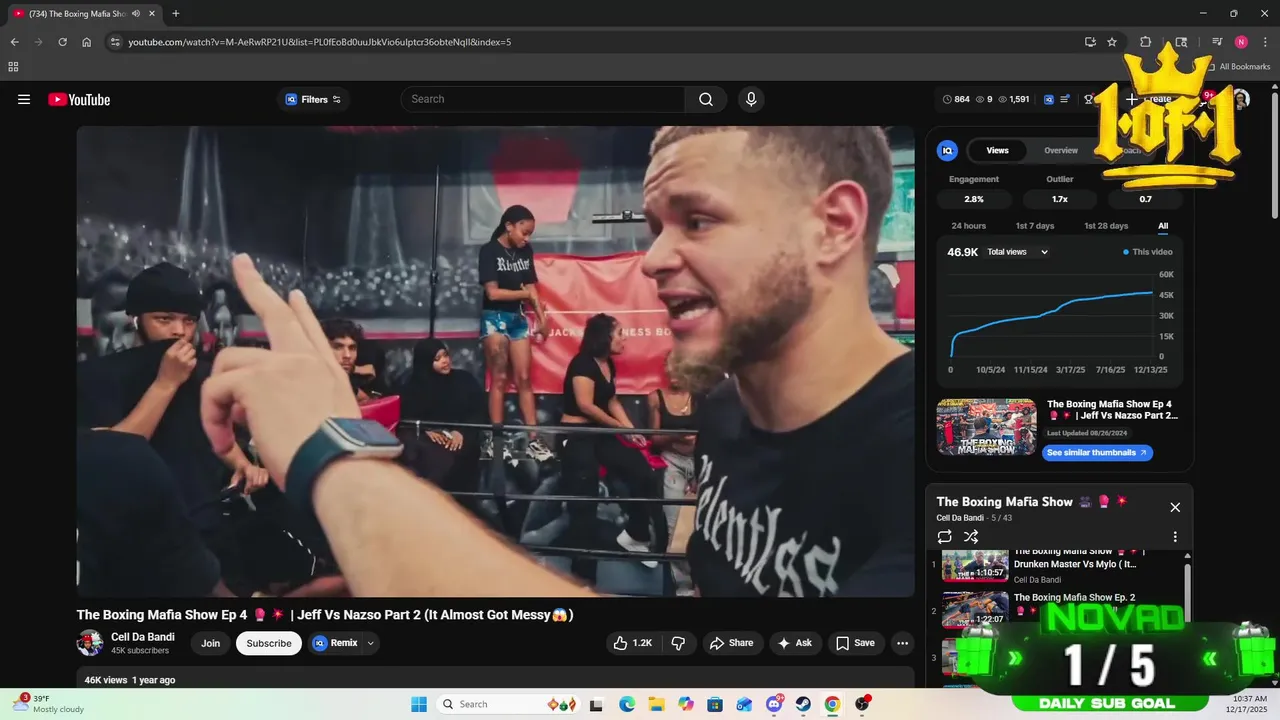This screenshot has width=1280, height=720.
Task: Open Cell Da Bandi channel avatar
Action: coord(90,643)
